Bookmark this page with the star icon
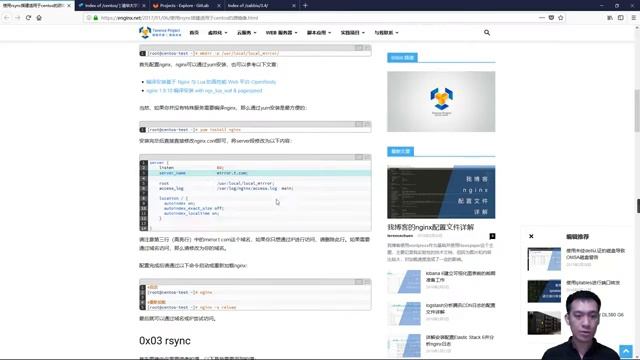The image size is (640, 360). (560, 18)
